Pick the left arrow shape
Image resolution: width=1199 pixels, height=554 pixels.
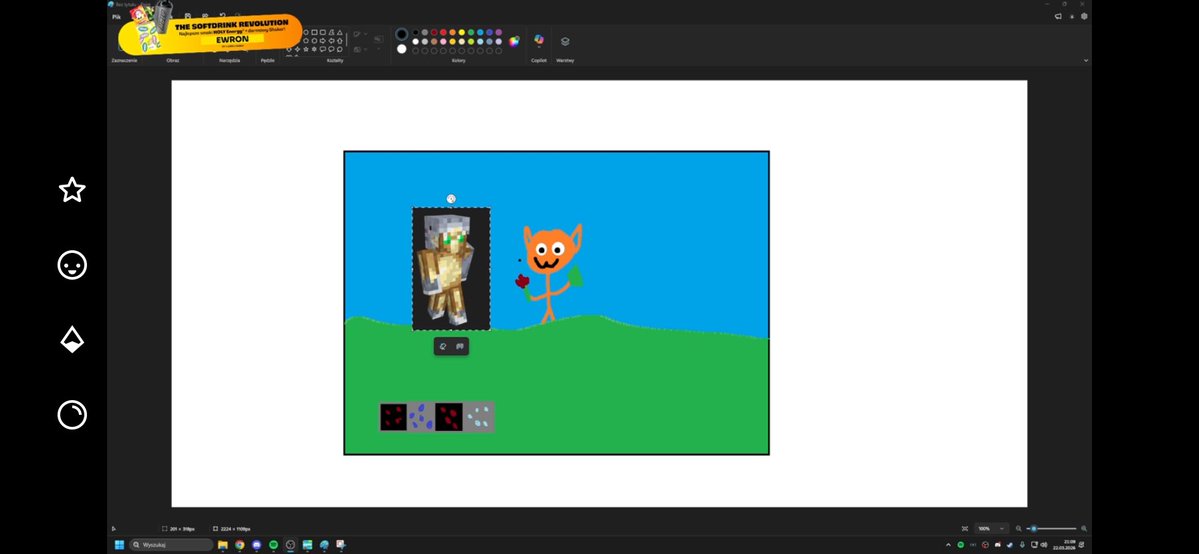coord(331,41)
